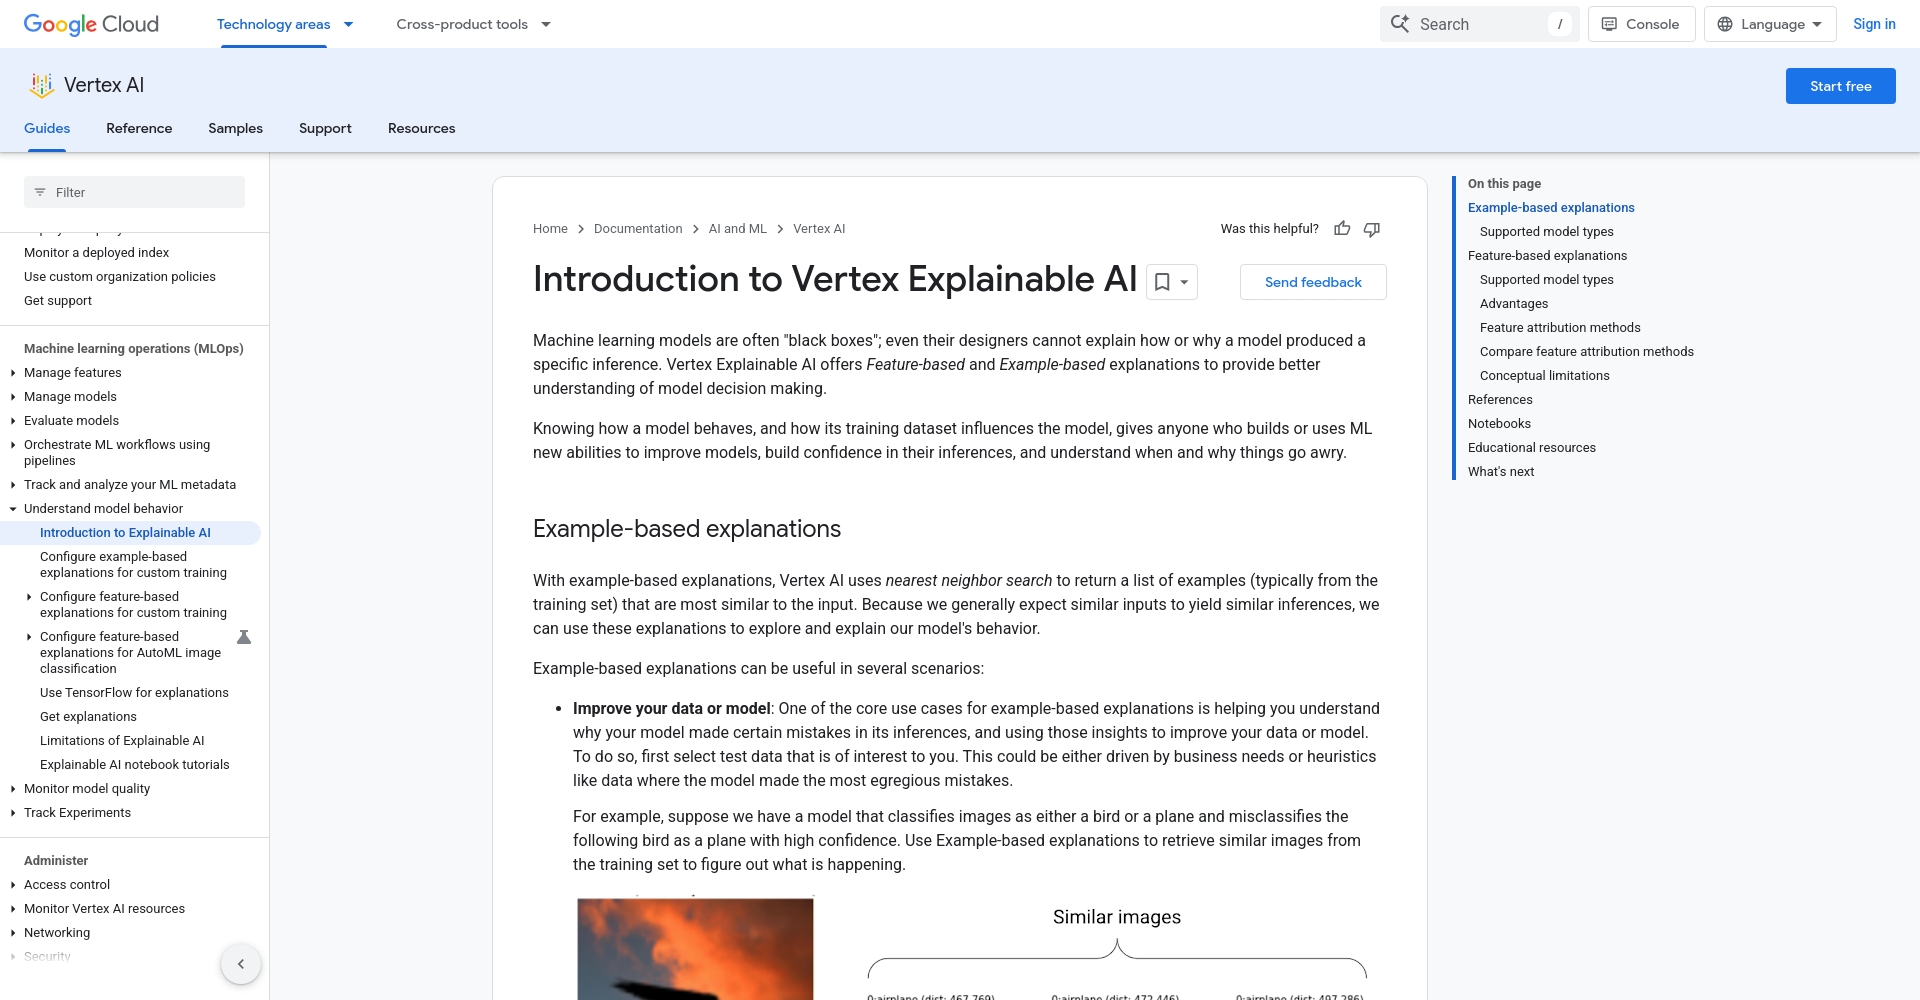Expand the Manage features tree item
This screenshot has width=1920, height=1000.
pyautogui.click(x=13, y=373)
